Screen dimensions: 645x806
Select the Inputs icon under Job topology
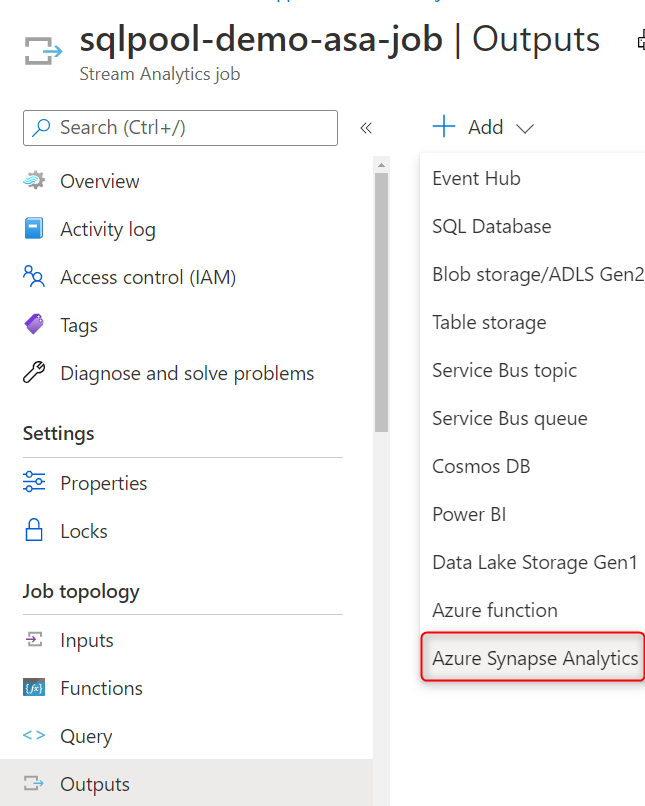pyautogui.click(x=34, y=640)
